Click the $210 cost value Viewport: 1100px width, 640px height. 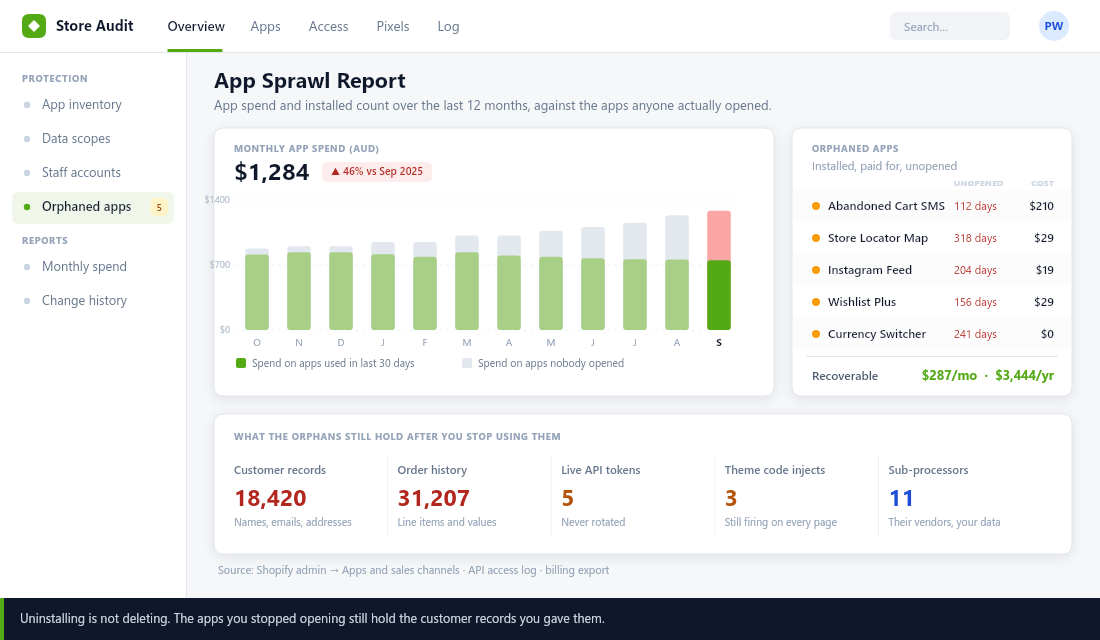(x=1041, y=206)
